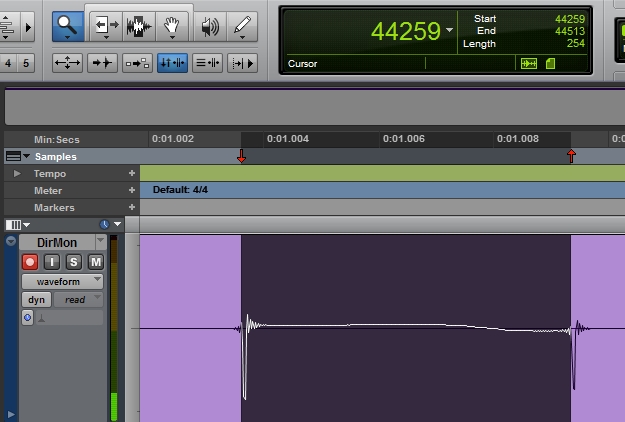Click the Start value field 44259
Image resolution: width=625 pixels, height=422 pixels.
pos(569,19)
